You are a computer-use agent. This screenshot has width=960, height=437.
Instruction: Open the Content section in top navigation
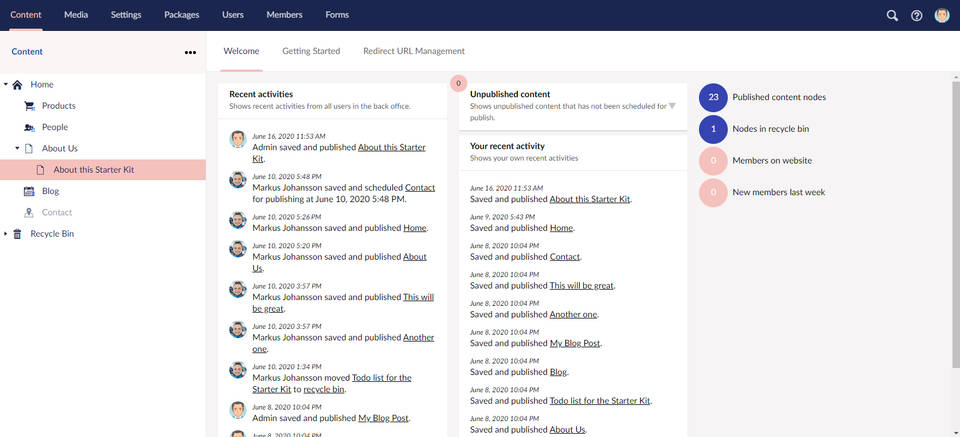click(26, 15)
